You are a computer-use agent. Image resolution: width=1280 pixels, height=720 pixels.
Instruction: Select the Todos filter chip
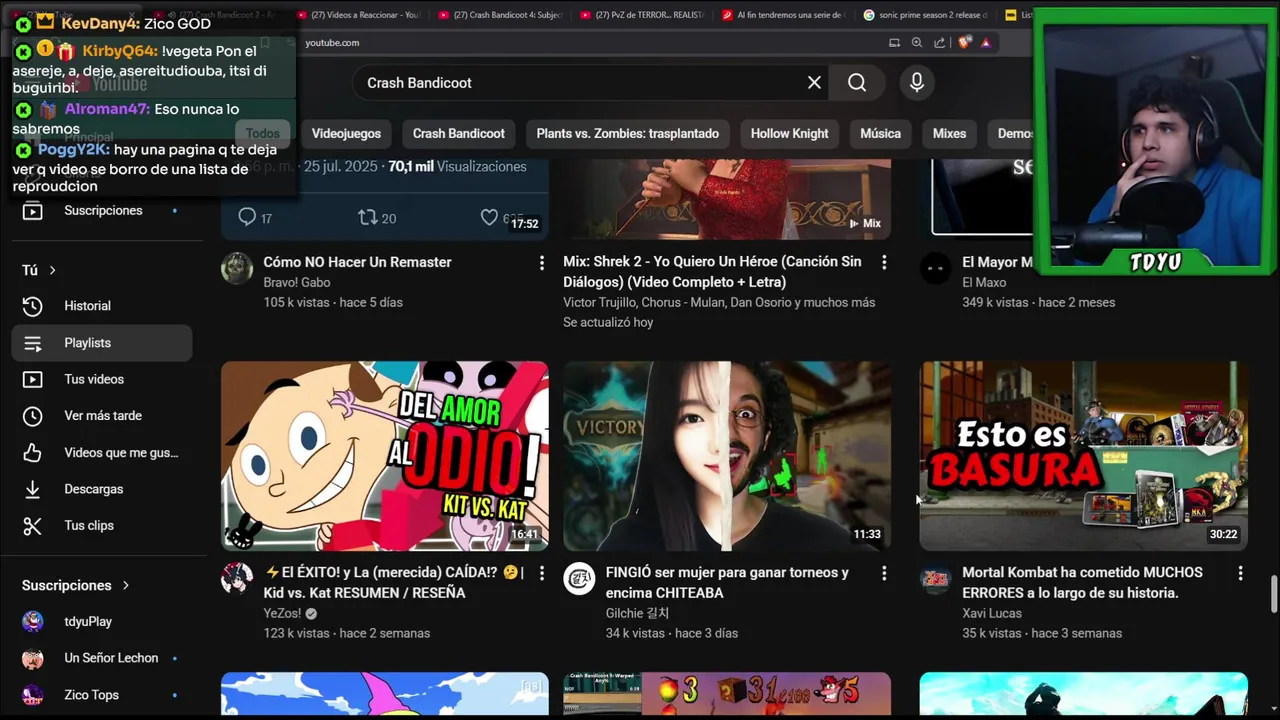pos(263,134)
